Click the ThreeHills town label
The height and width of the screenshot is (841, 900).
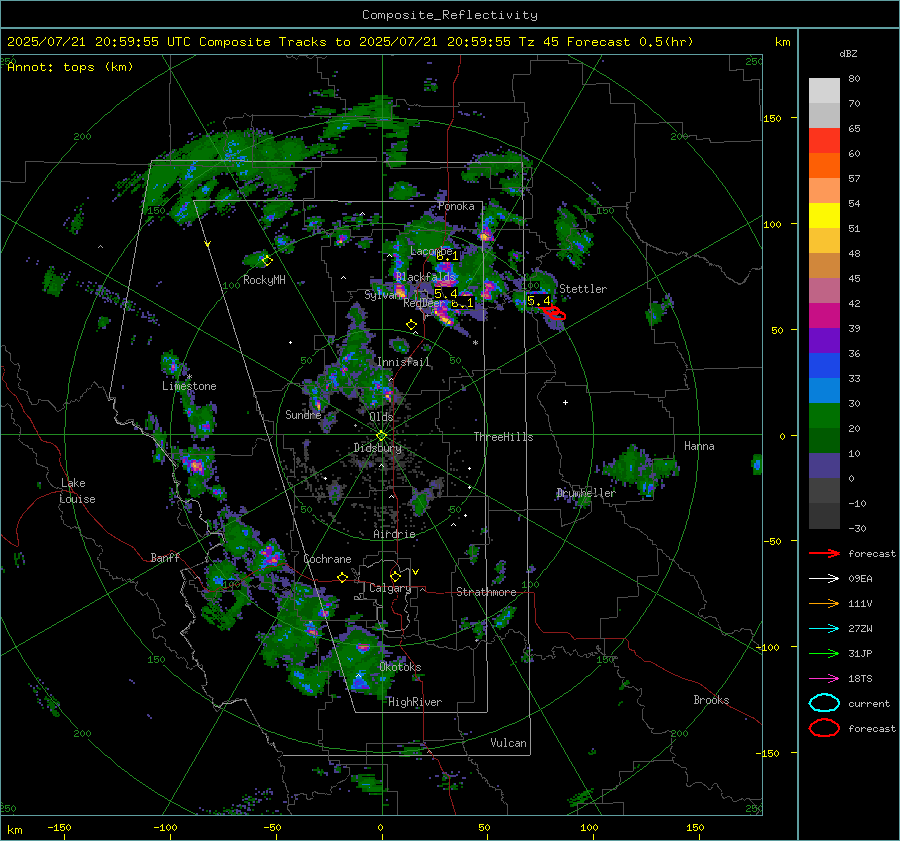tap(503, 437)
